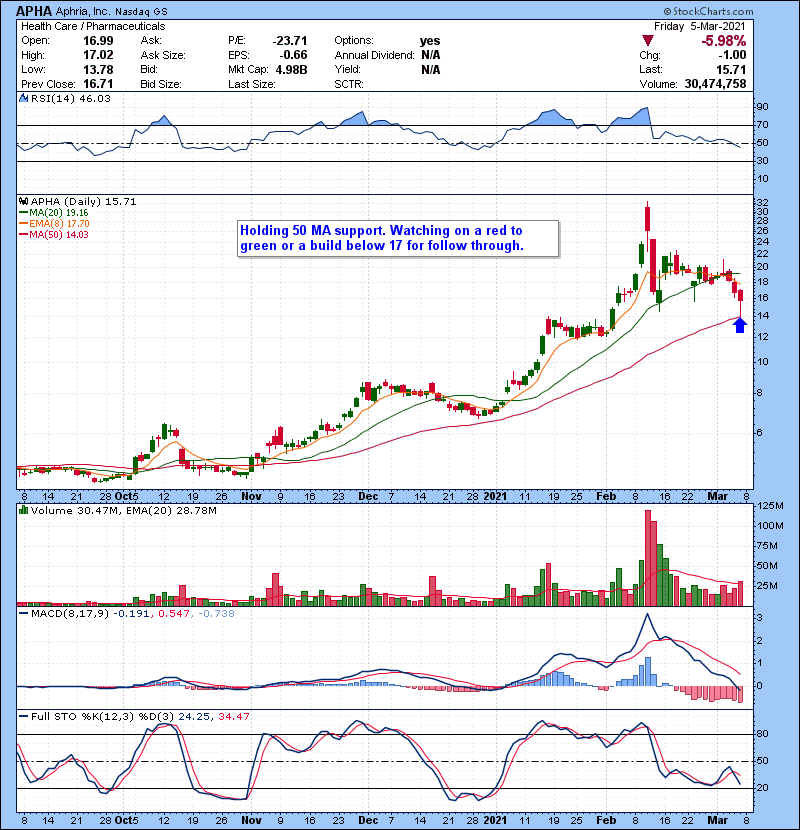Click the Volume 30,474,758 value
This screenshot has width=800, height=830.
coord(715,84)
